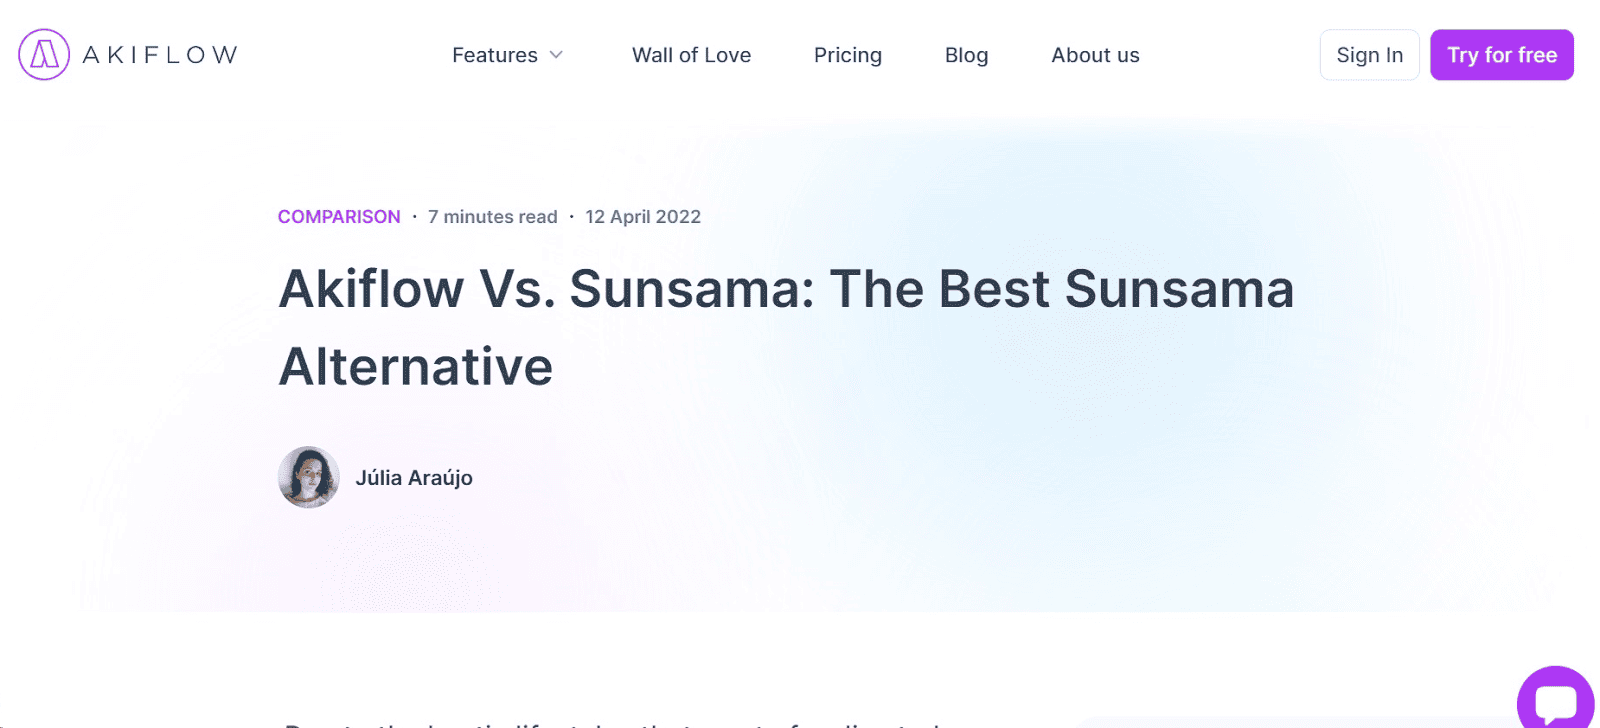Click the author name Júlia Araújo
Viewport: 1600px width, 728px height.
pos(415,477)
